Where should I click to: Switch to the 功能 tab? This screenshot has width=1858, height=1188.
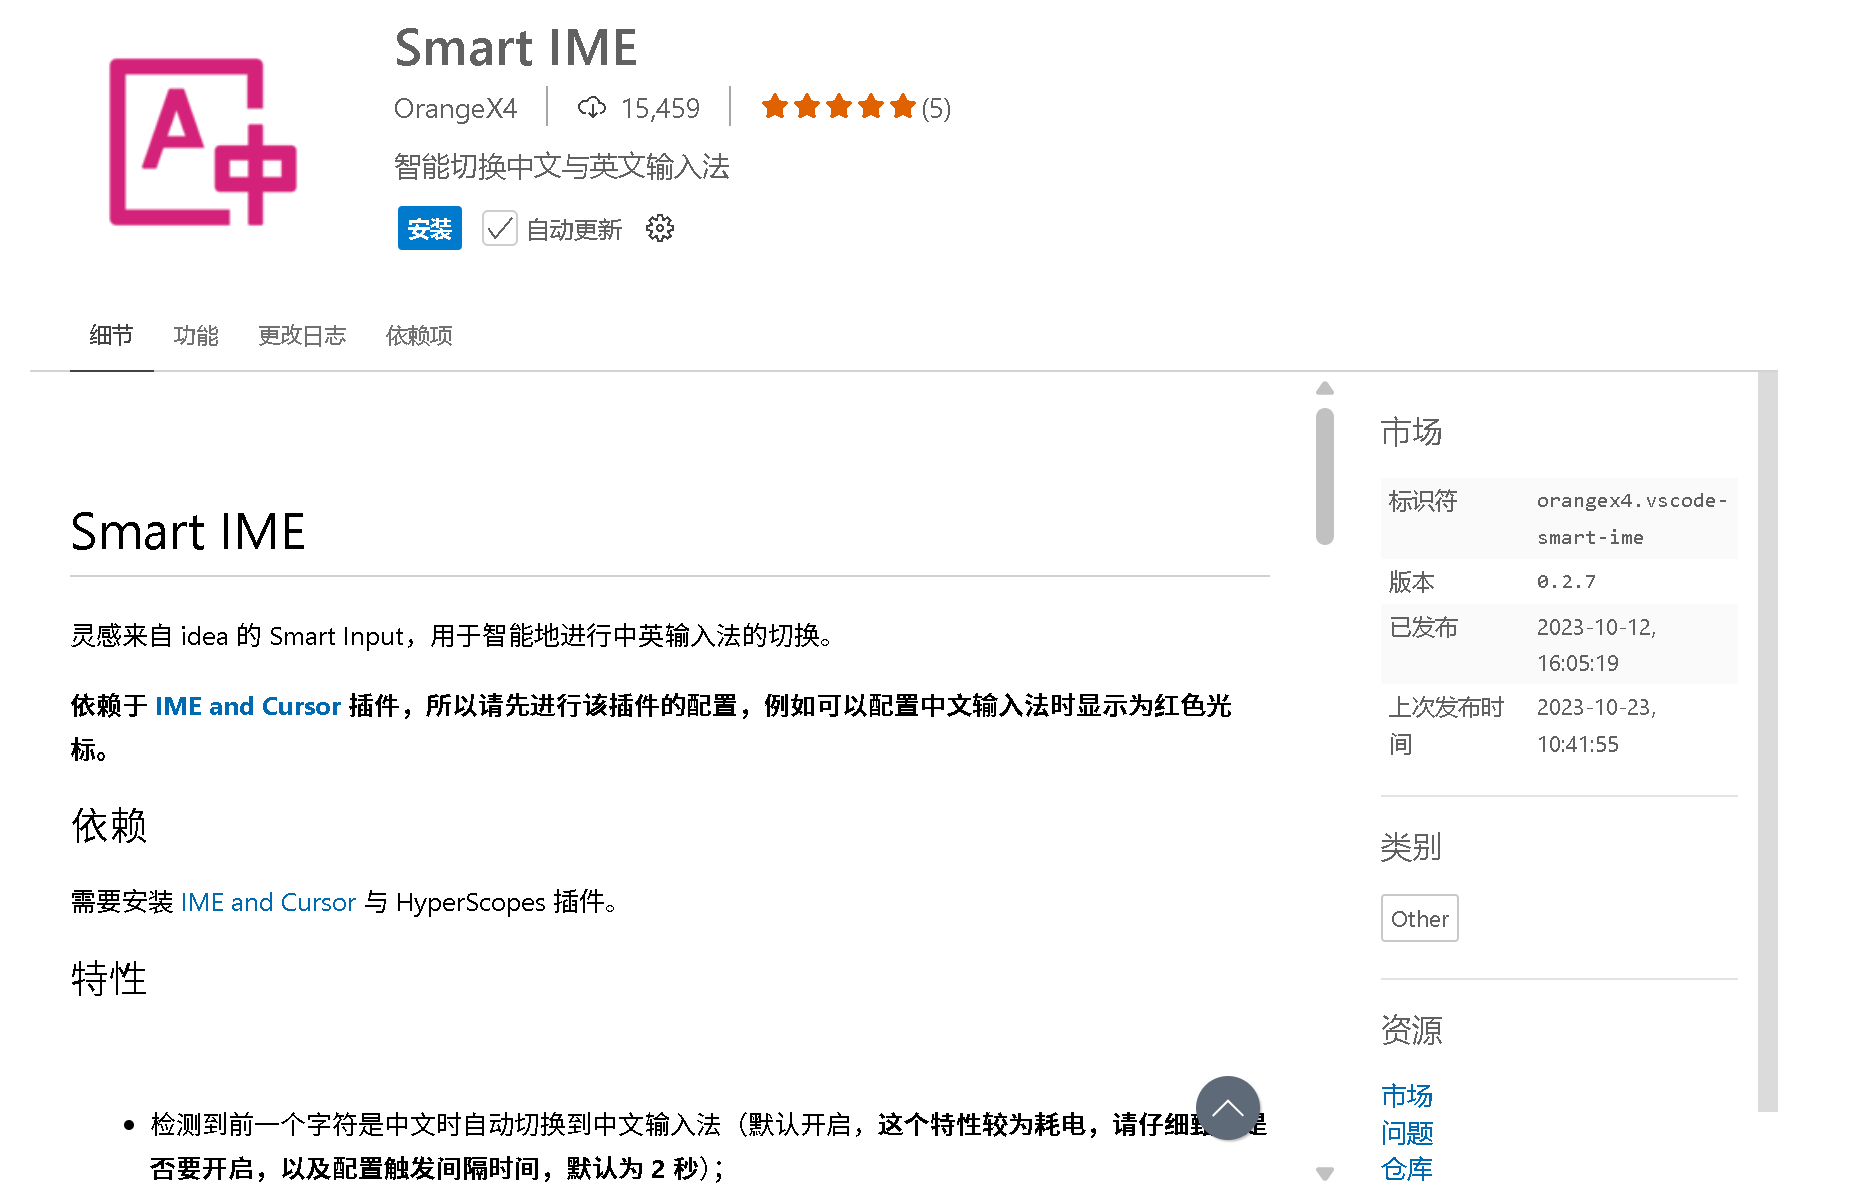point(196,335)
